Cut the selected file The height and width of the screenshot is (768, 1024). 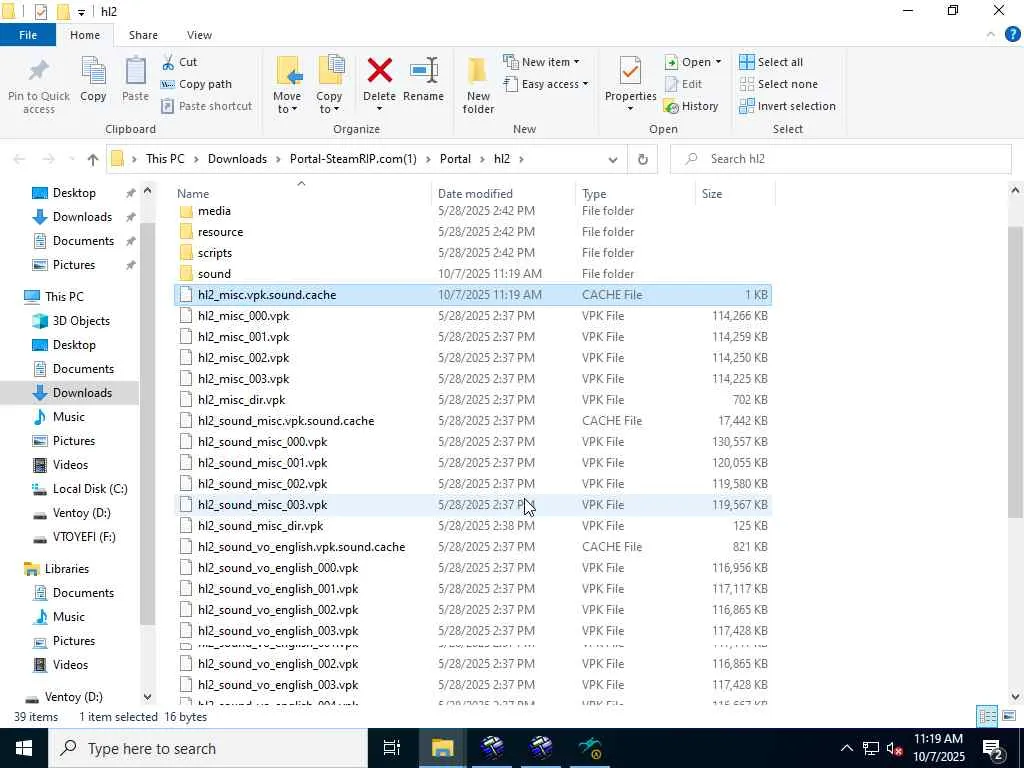[x=180, y=62]
